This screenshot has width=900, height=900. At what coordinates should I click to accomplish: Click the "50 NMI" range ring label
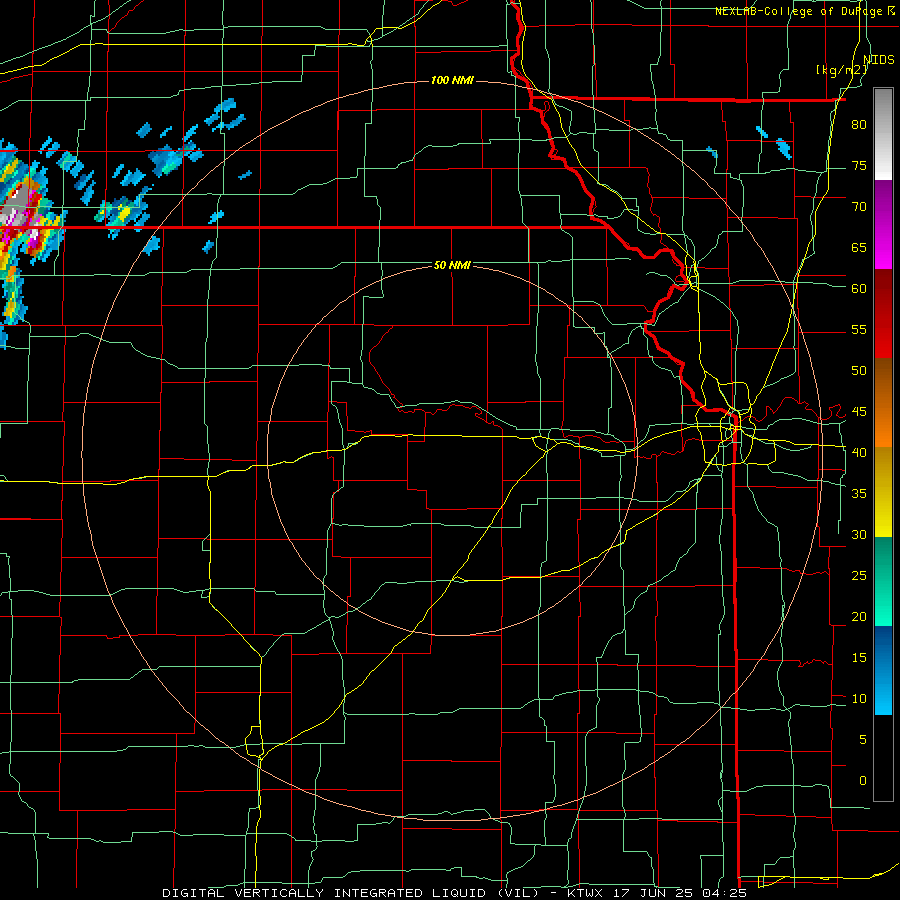[452, 265]
